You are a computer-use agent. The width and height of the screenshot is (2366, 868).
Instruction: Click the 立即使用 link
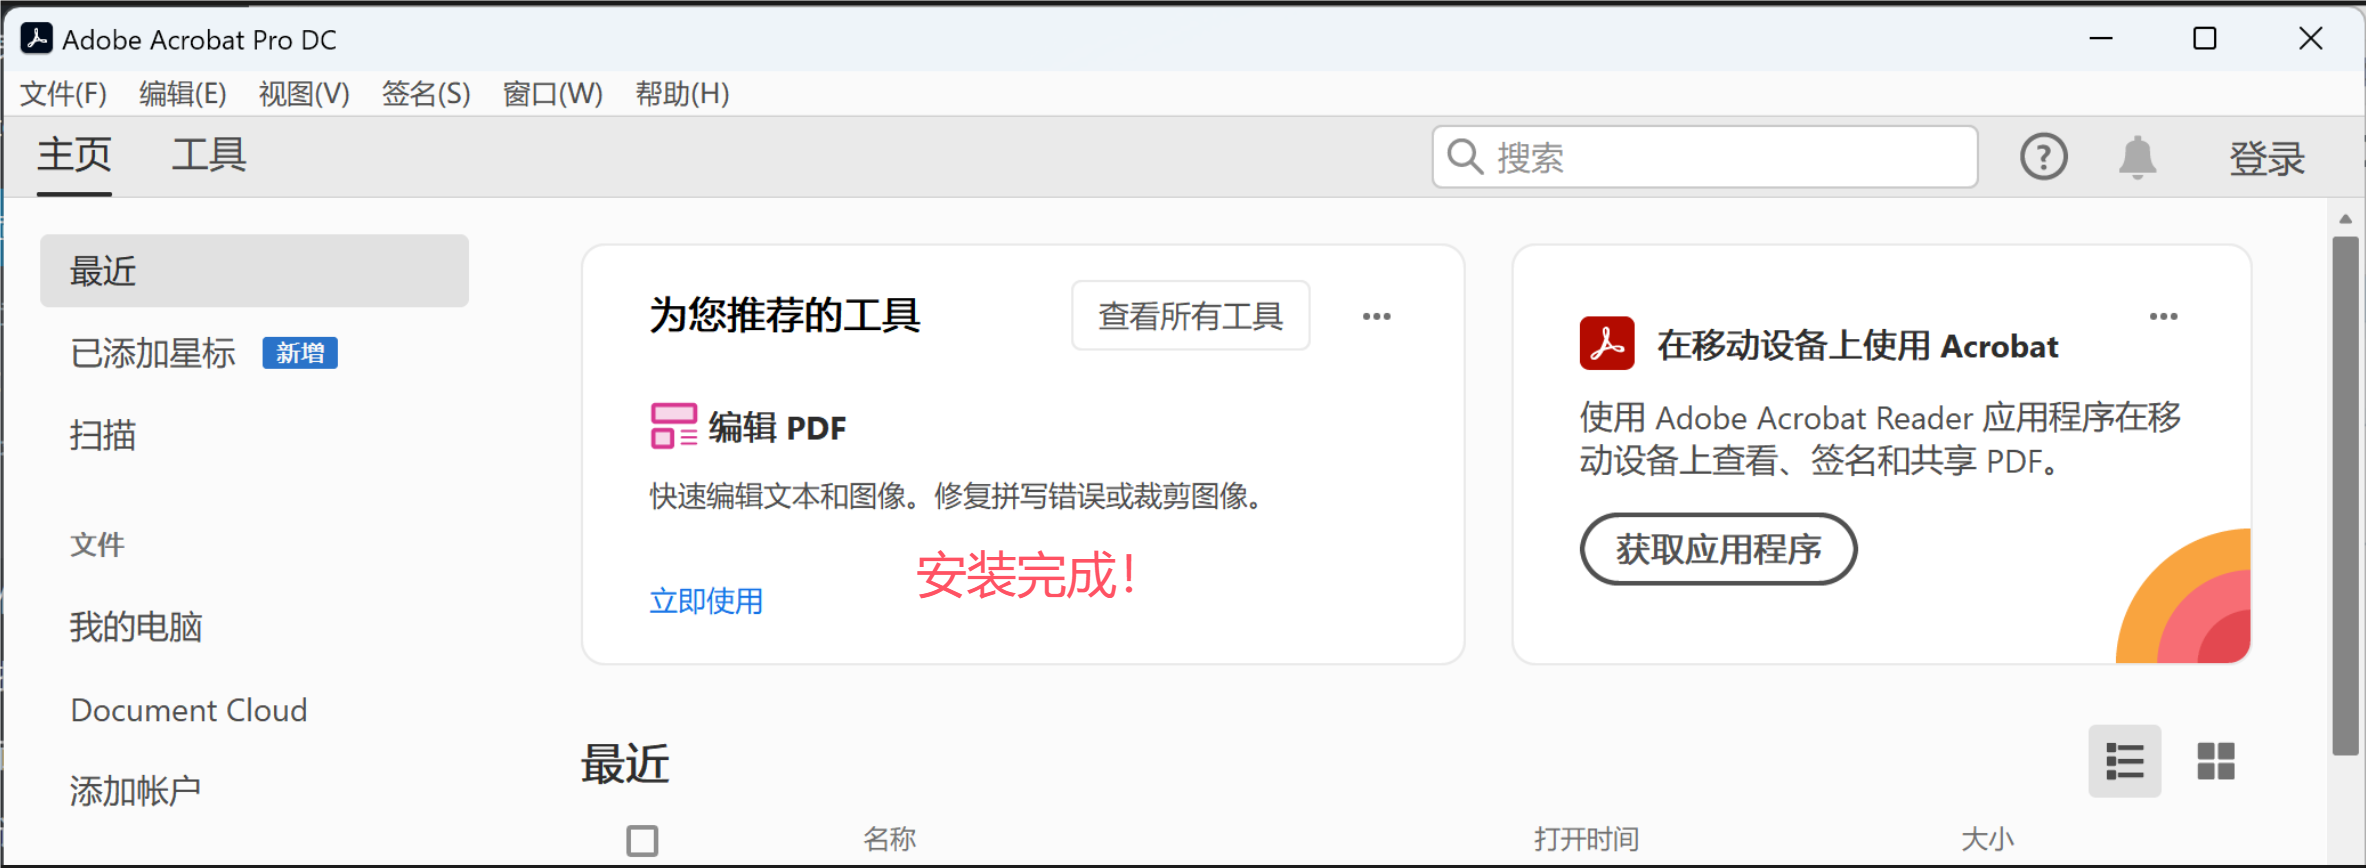(706, 601)
